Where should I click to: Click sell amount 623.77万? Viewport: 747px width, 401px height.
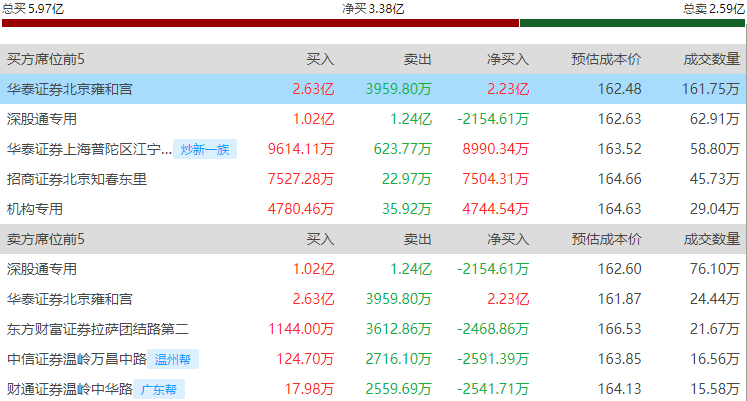tap(402, 149)
